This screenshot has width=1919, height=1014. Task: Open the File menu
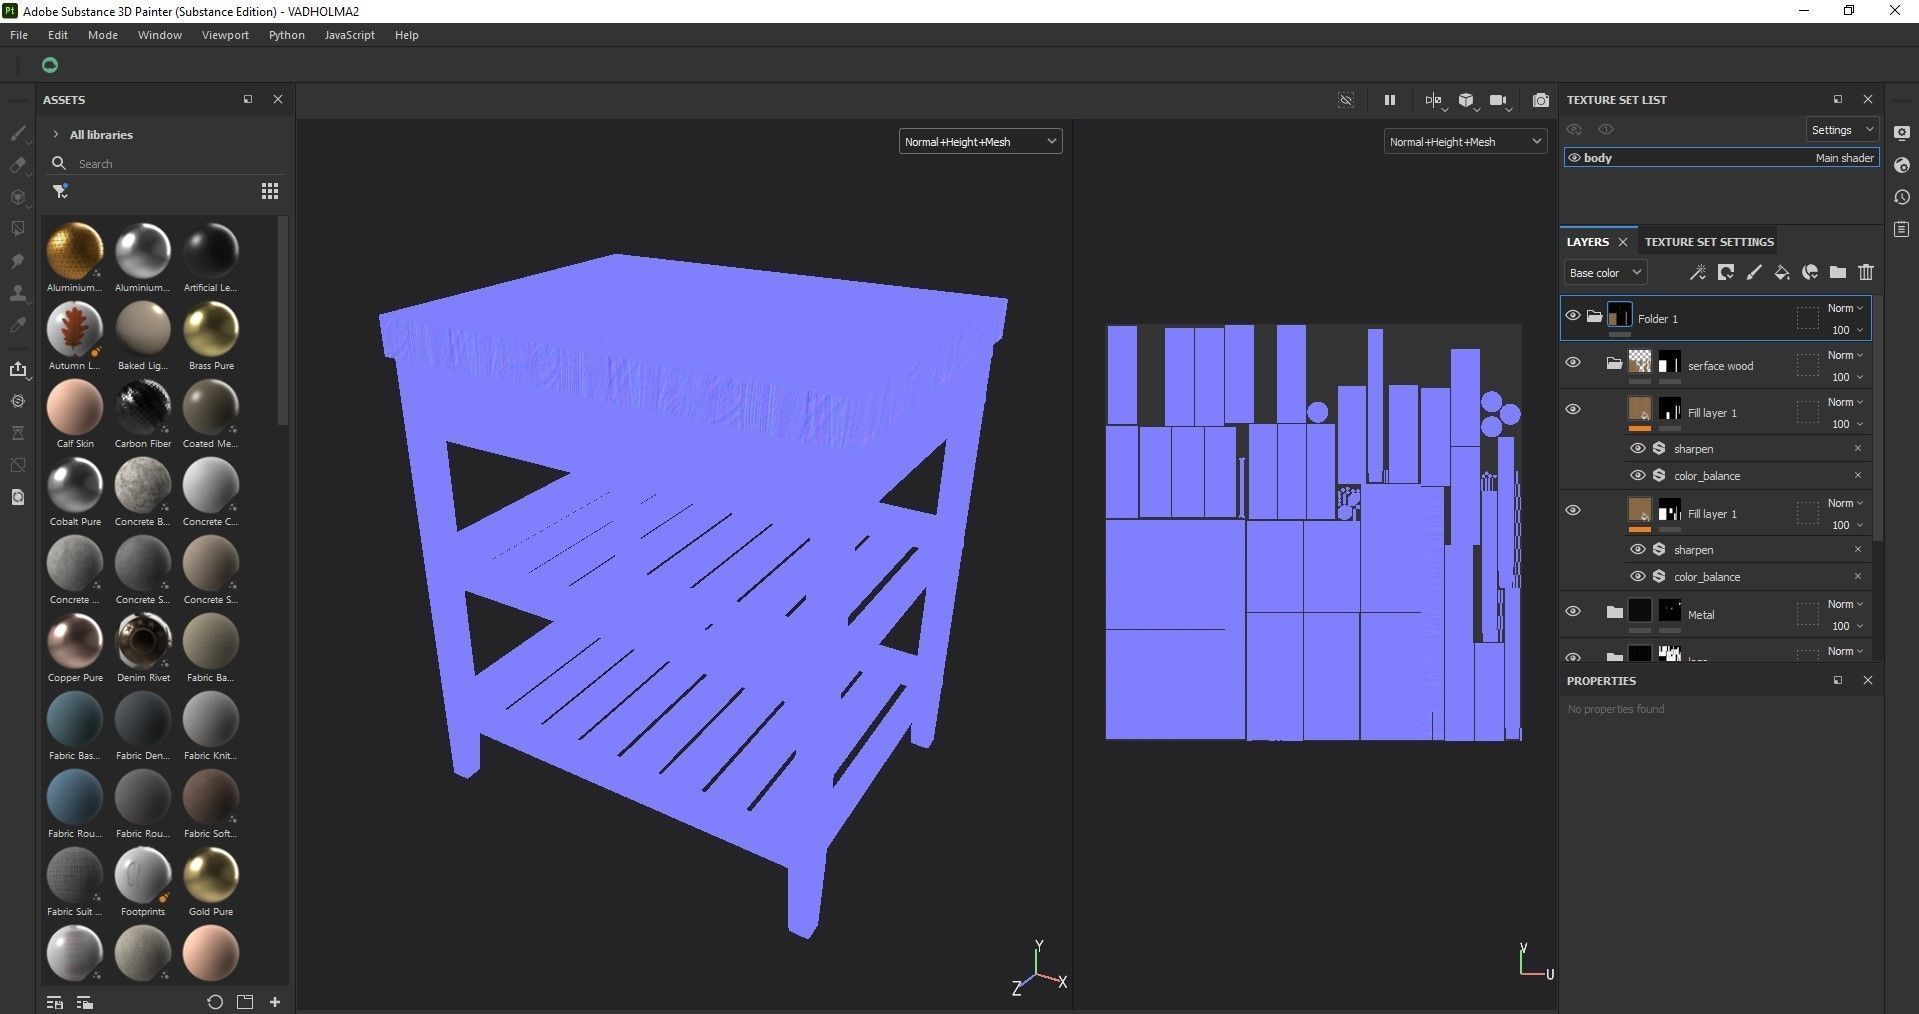(19, 35)
